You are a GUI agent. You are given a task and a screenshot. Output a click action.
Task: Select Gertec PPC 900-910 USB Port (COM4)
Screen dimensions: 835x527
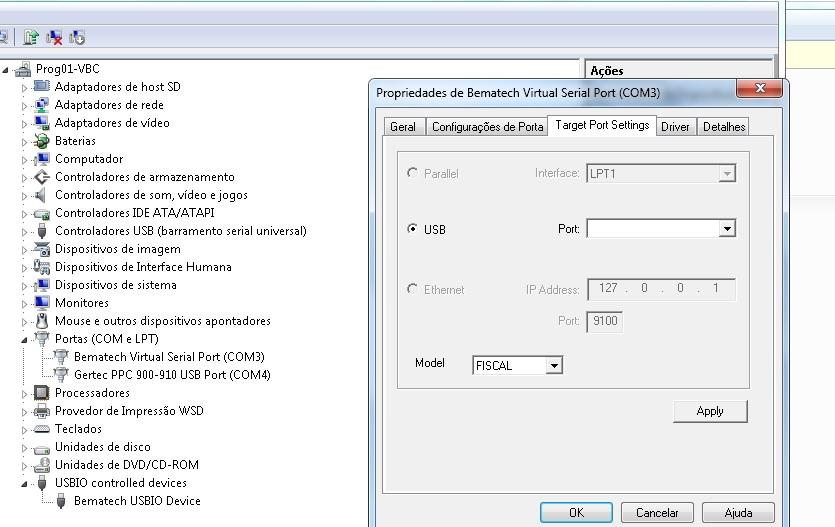173,375
